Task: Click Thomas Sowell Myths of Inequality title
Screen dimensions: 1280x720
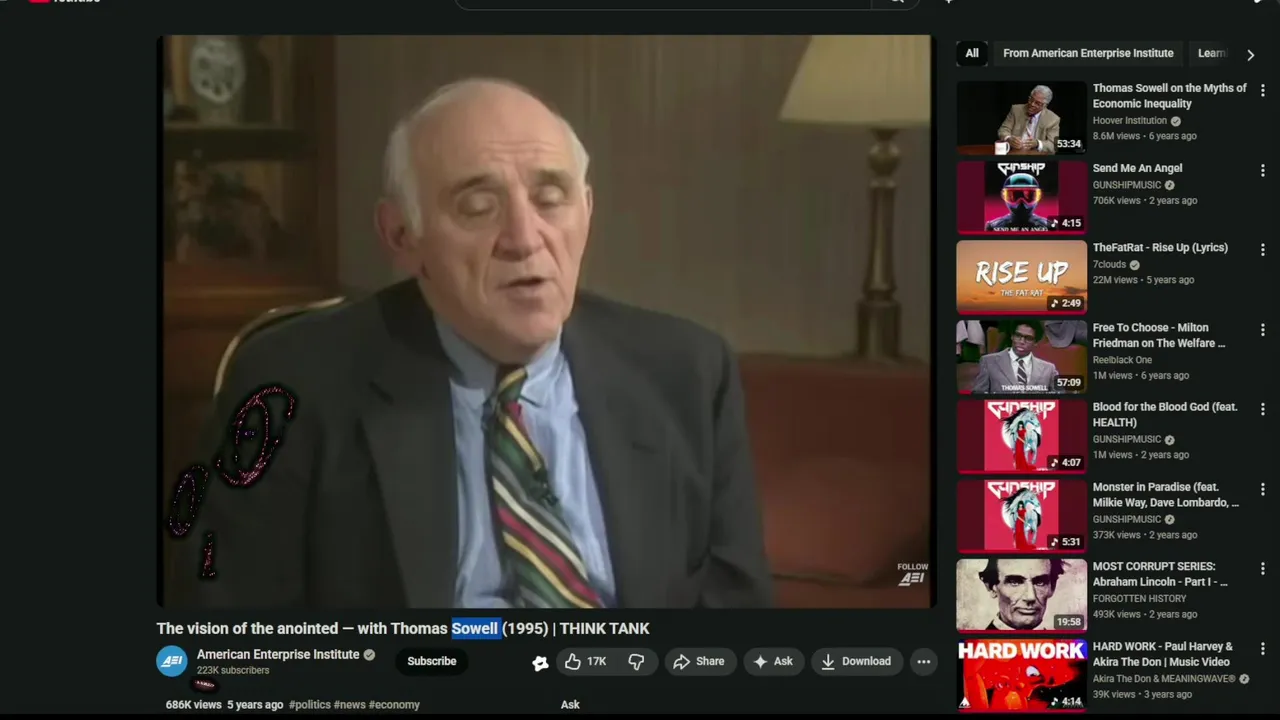Action: pyautogui.click(x=1169, y=96)
